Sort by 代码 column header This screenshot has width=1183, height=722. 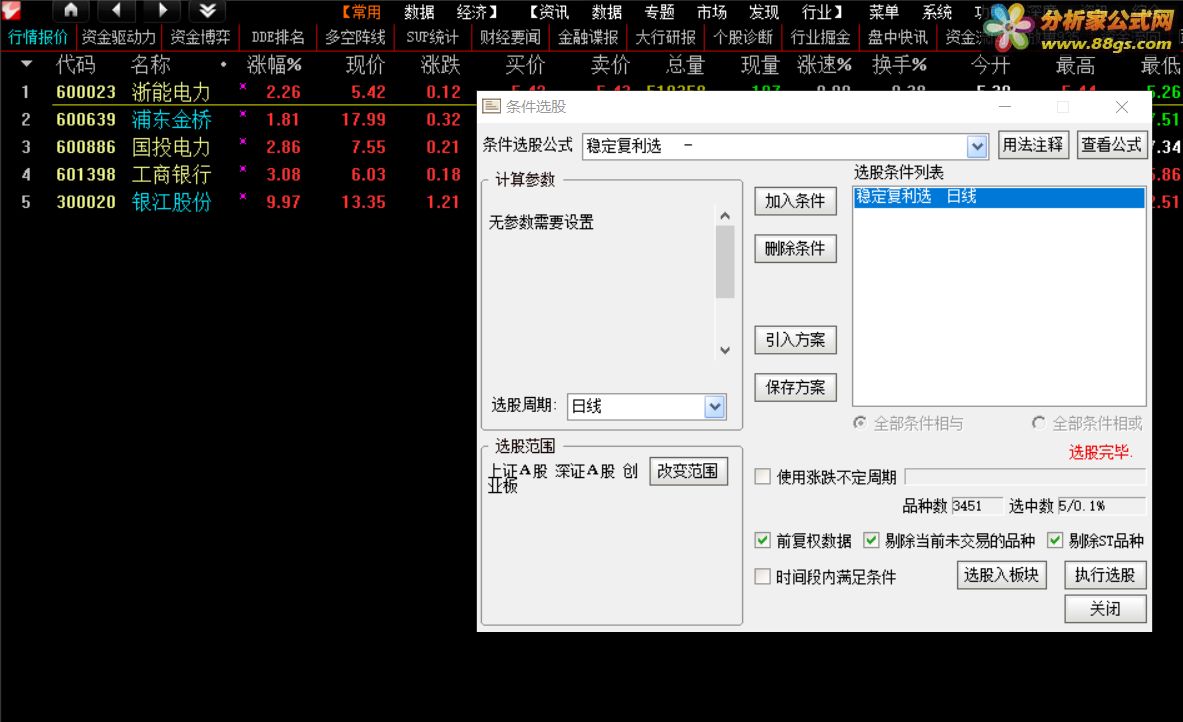pyautogui.click(x=75, y=66)
